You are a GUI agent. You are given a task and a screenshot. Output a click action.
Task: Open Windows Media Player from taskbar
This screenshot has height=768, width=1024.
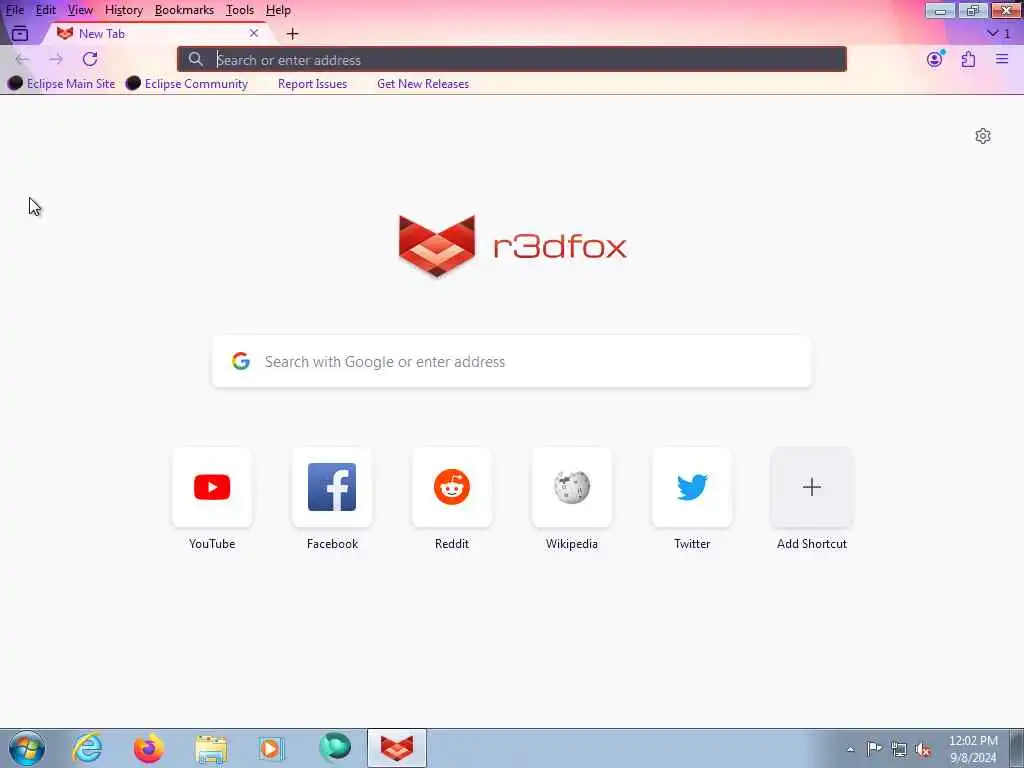271,748
